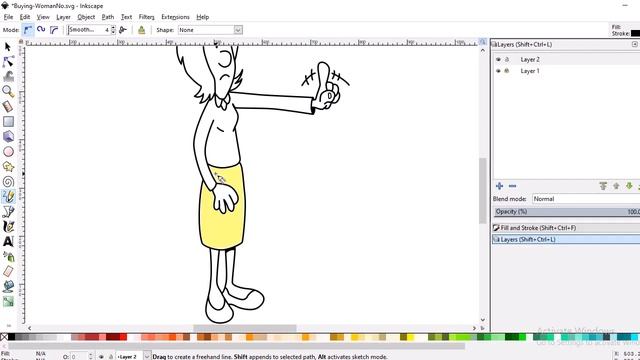Select the Zoom magnifier tool

tap(8, 91)
